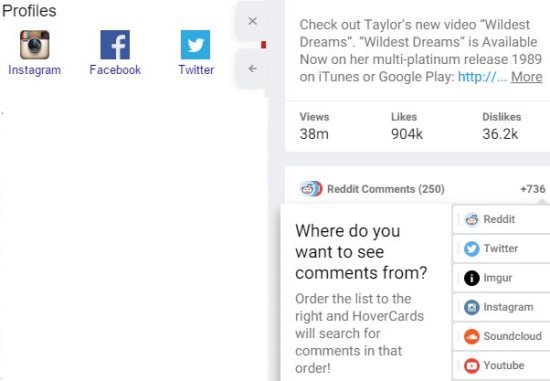Select Imgur in the comment sources list

tap(502, 278)
